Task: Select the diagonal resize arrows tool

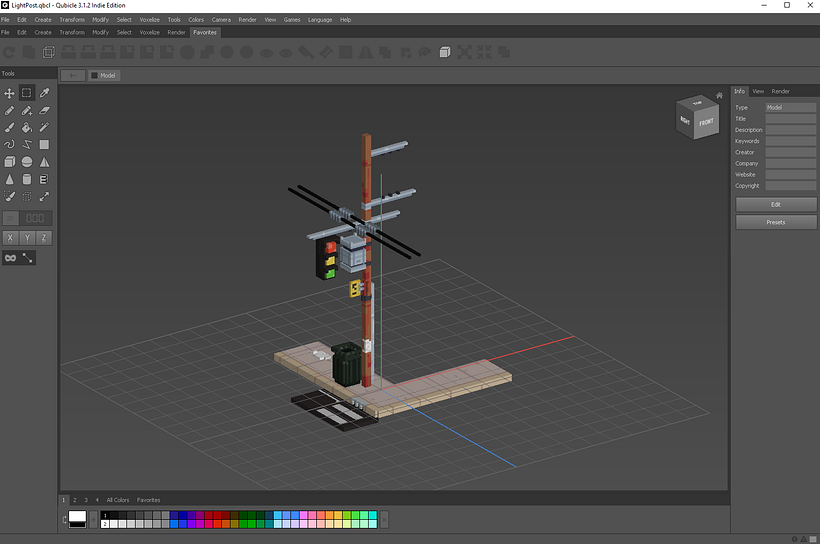Action: point(44,196)
